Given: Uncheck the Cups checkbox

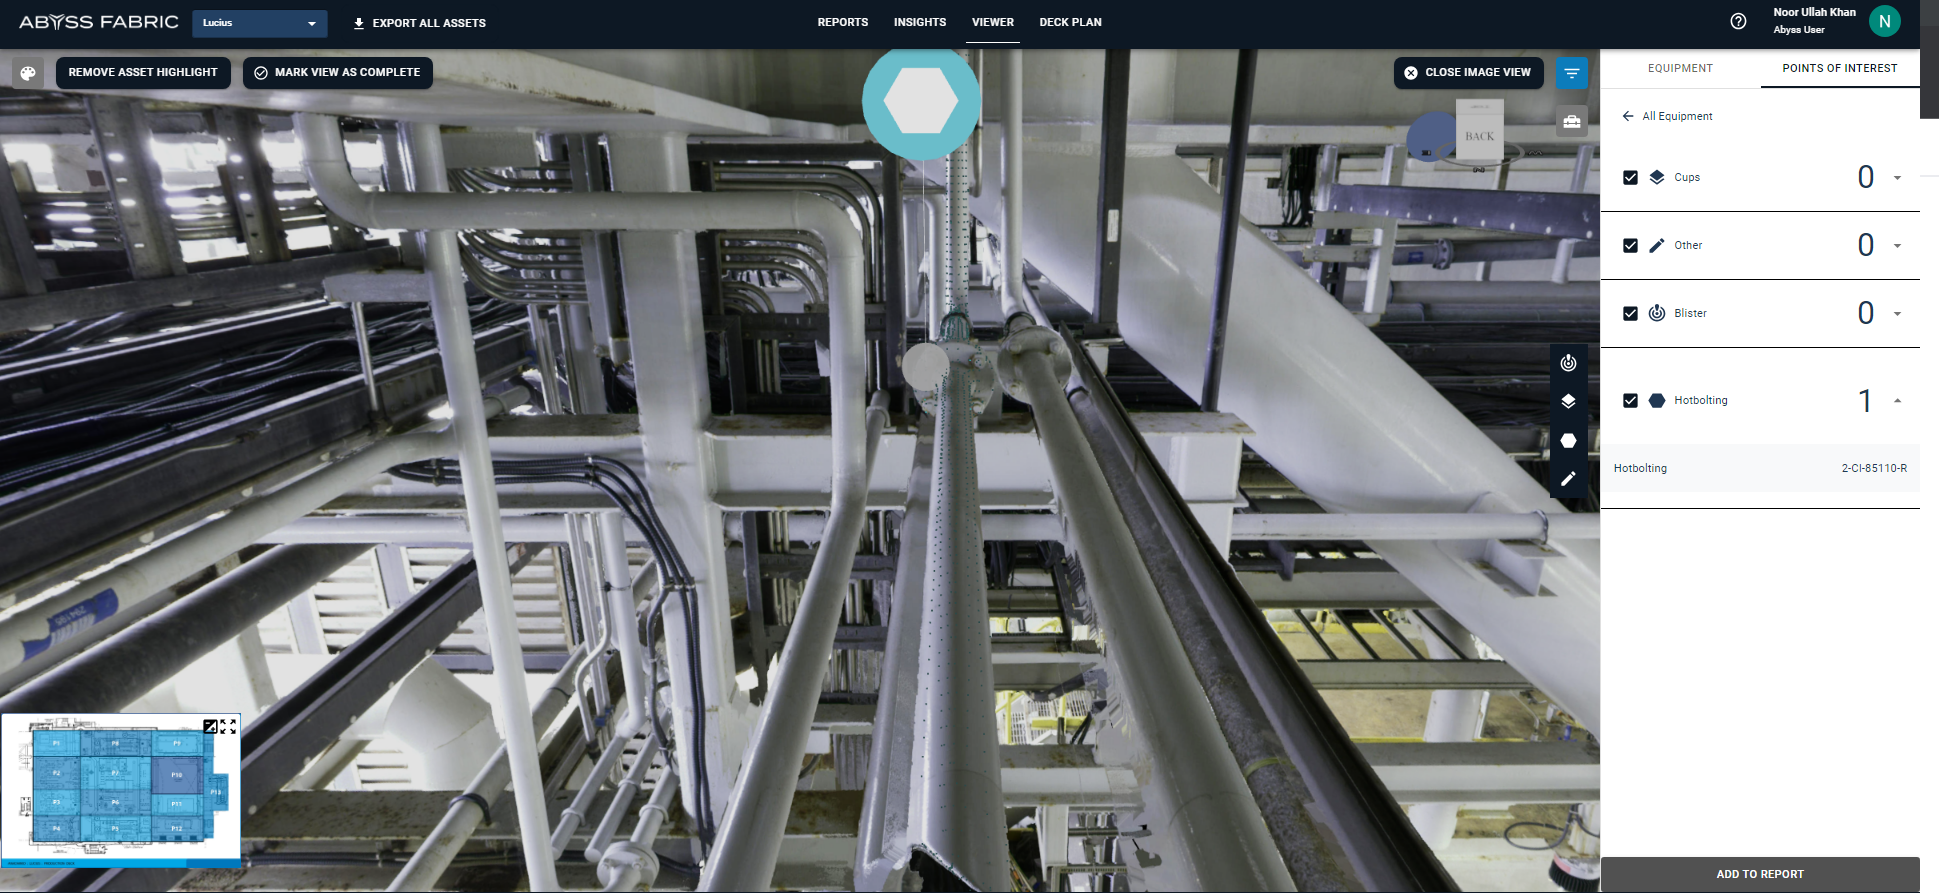Looking at the screenshot, I should [1630, 177].
